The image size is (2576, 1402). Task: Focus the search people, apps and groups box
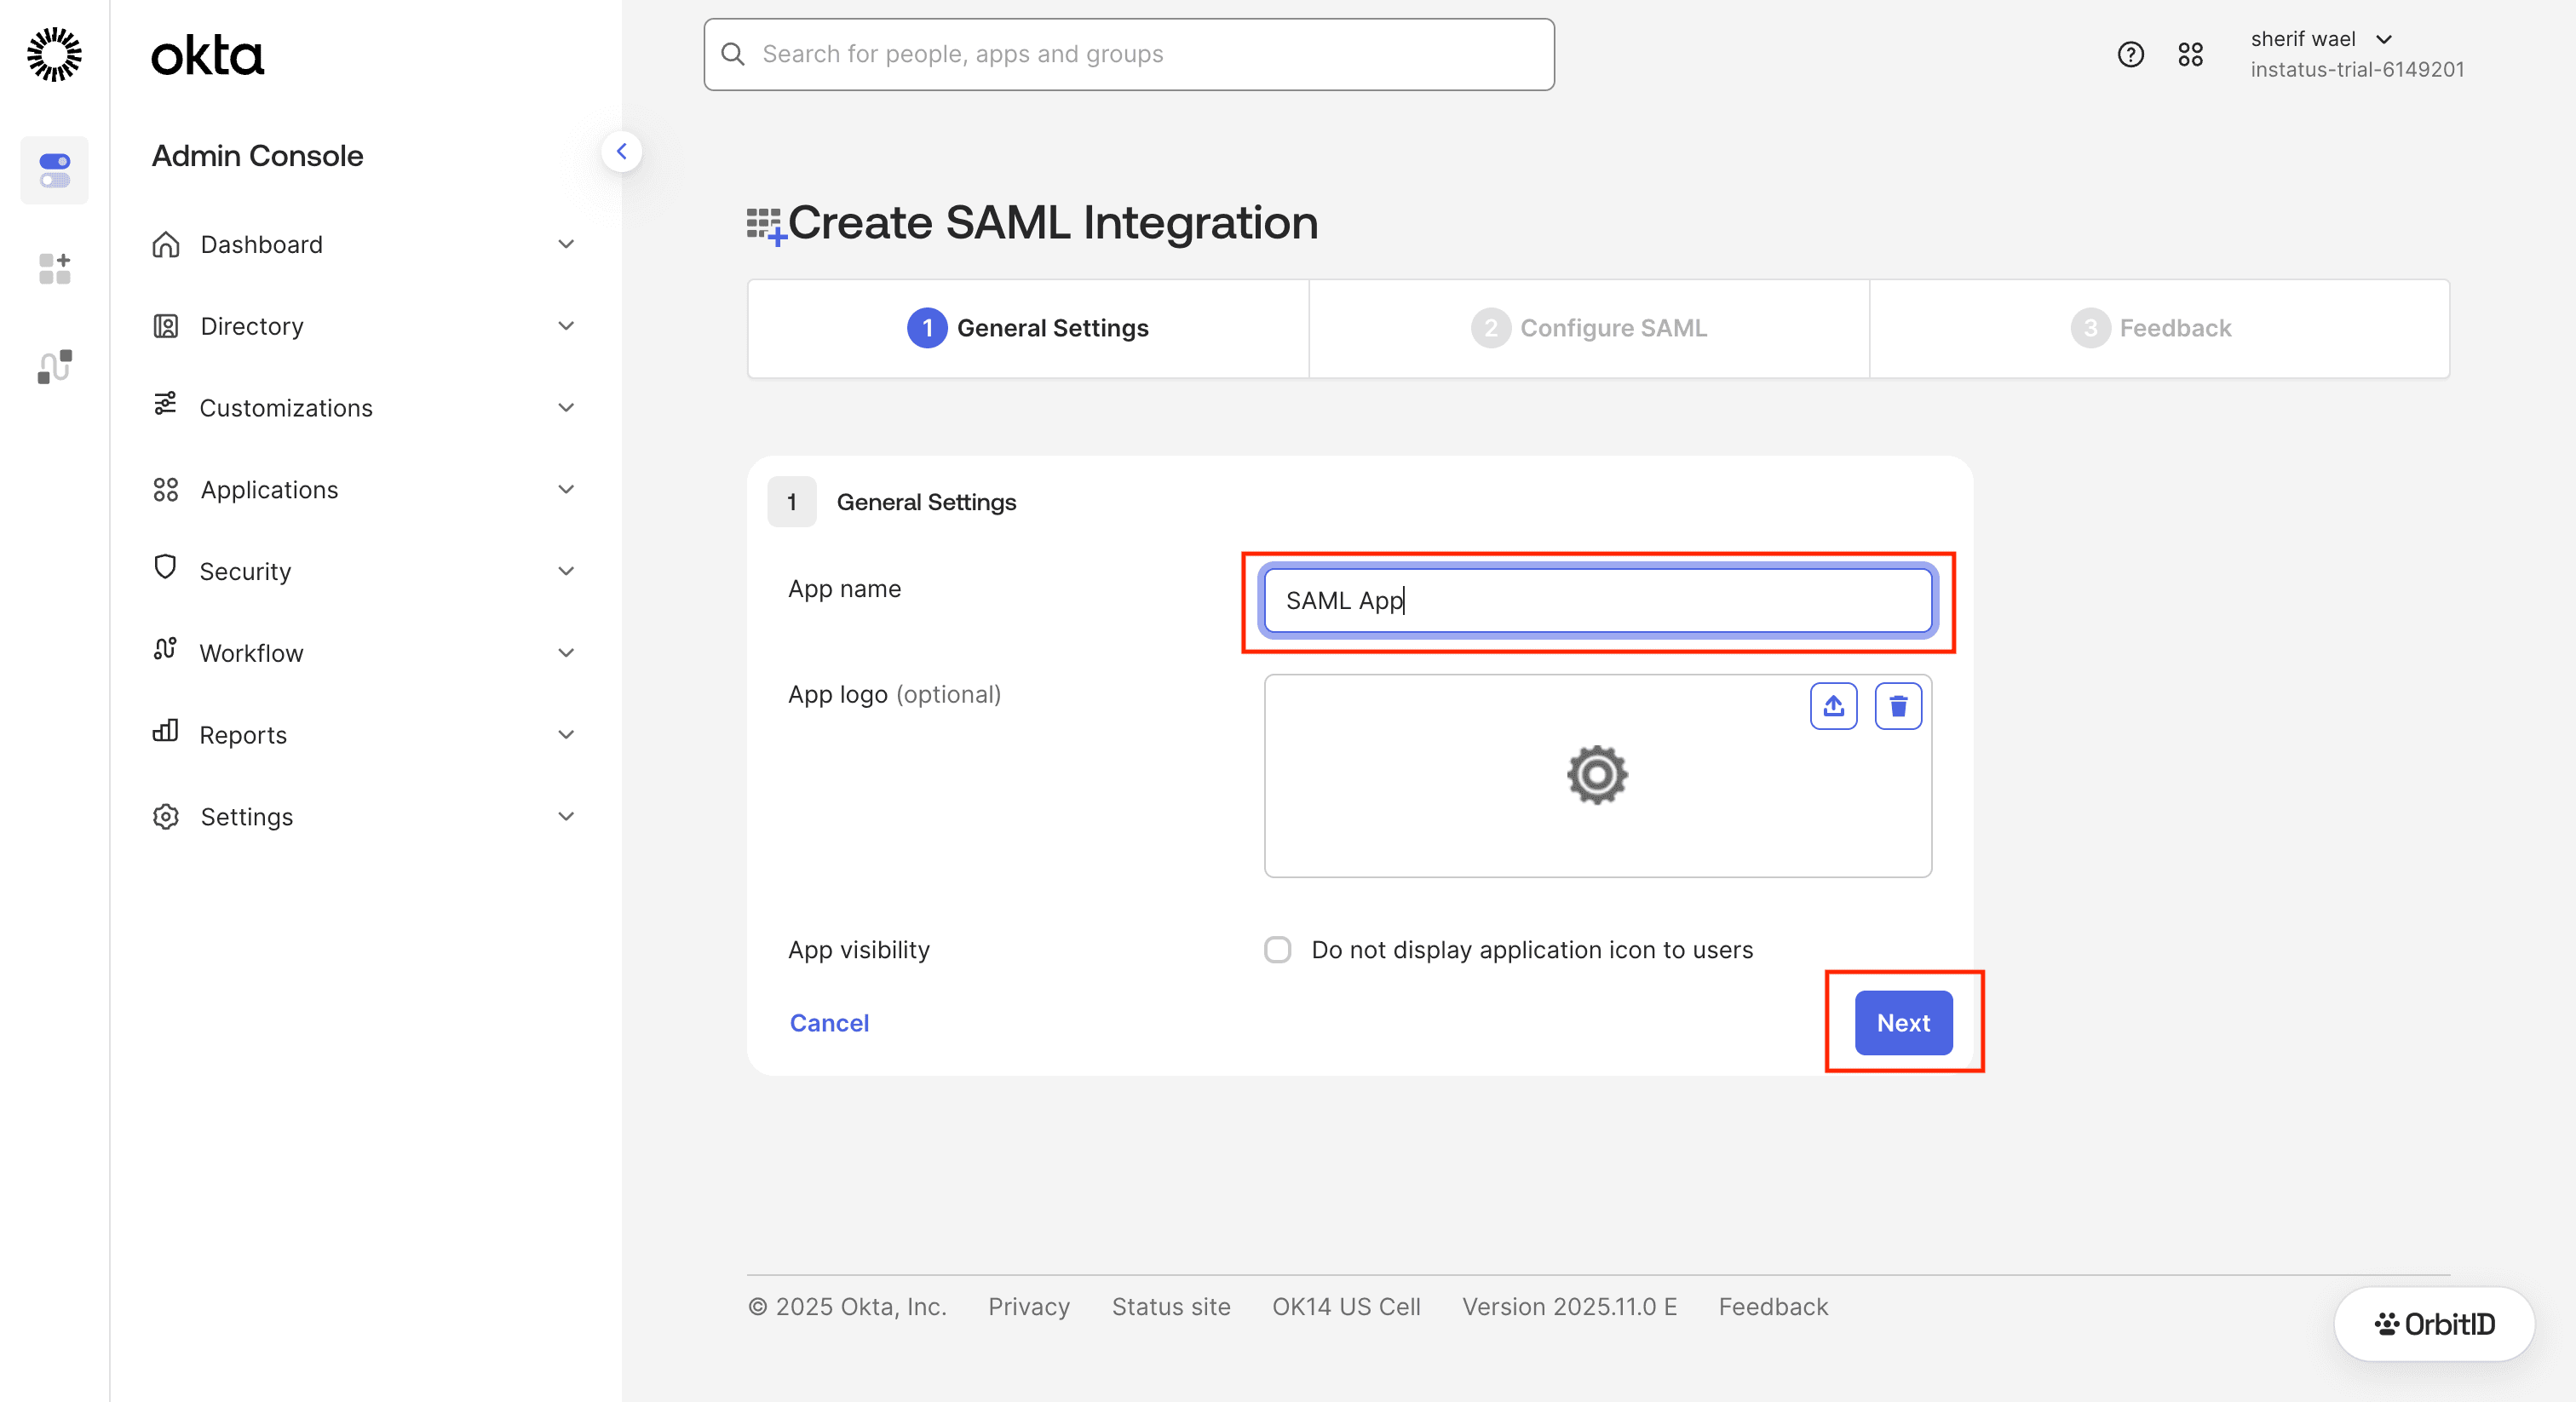pos(1129,54)
